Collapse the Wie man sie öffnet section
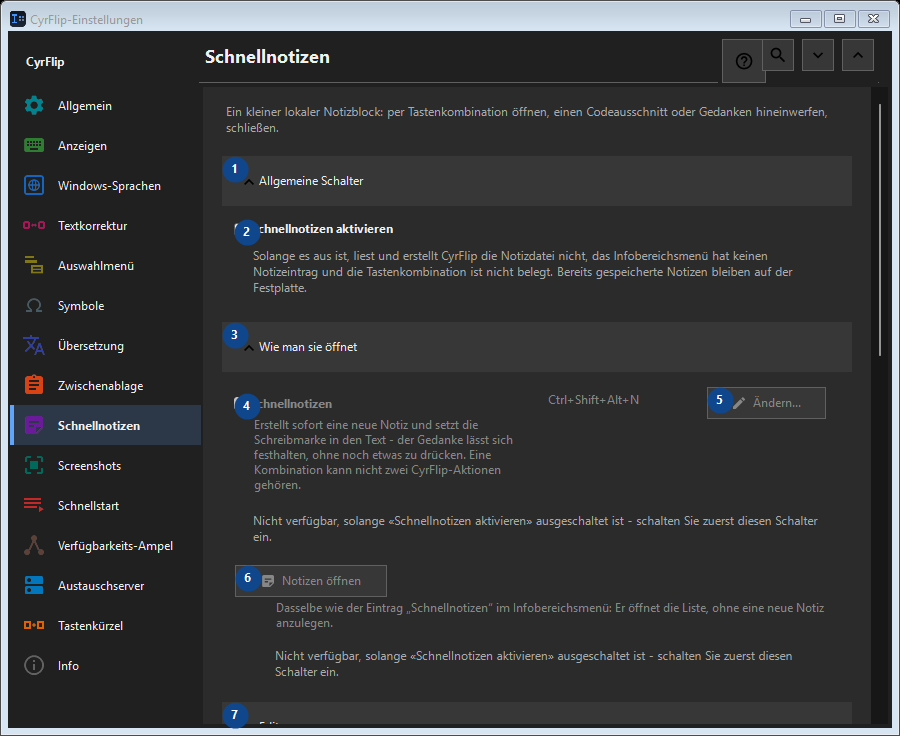Image resolution: width=900 pixels, height=736 pixels. (537, 347)
